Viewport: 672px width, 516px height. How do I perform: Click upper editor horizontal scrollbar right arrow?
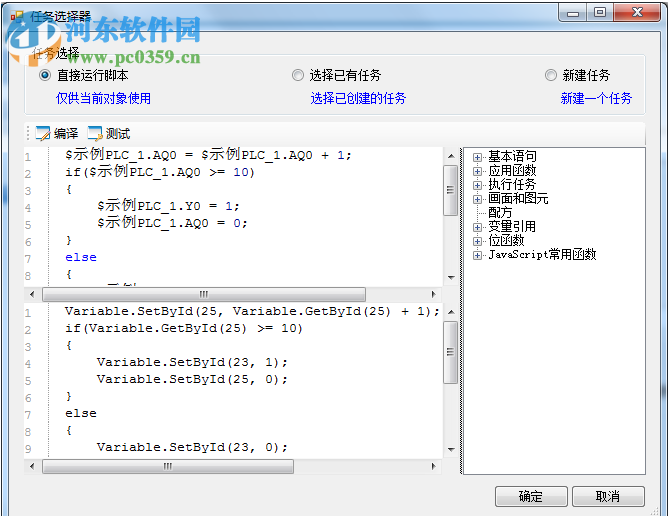(x=433, y=294)
